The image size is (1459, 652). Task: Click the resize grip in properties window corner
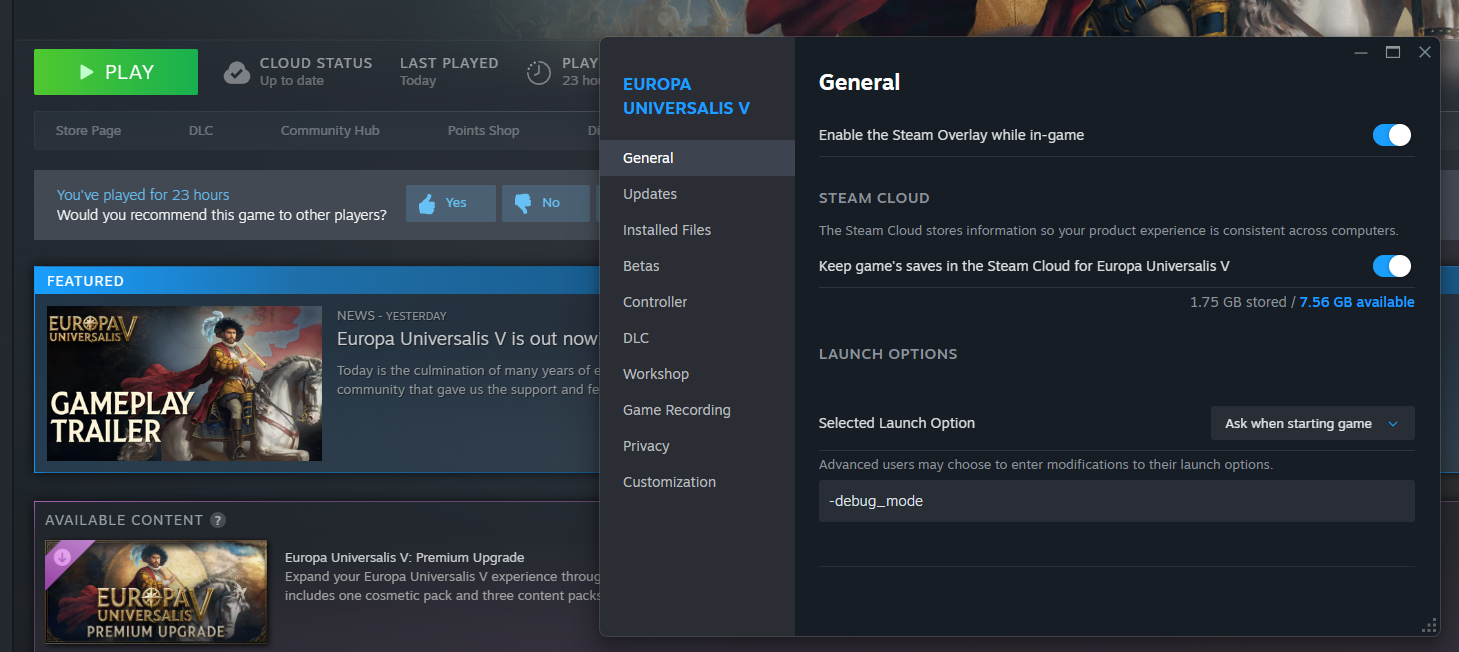click(x=1429, y=625)
